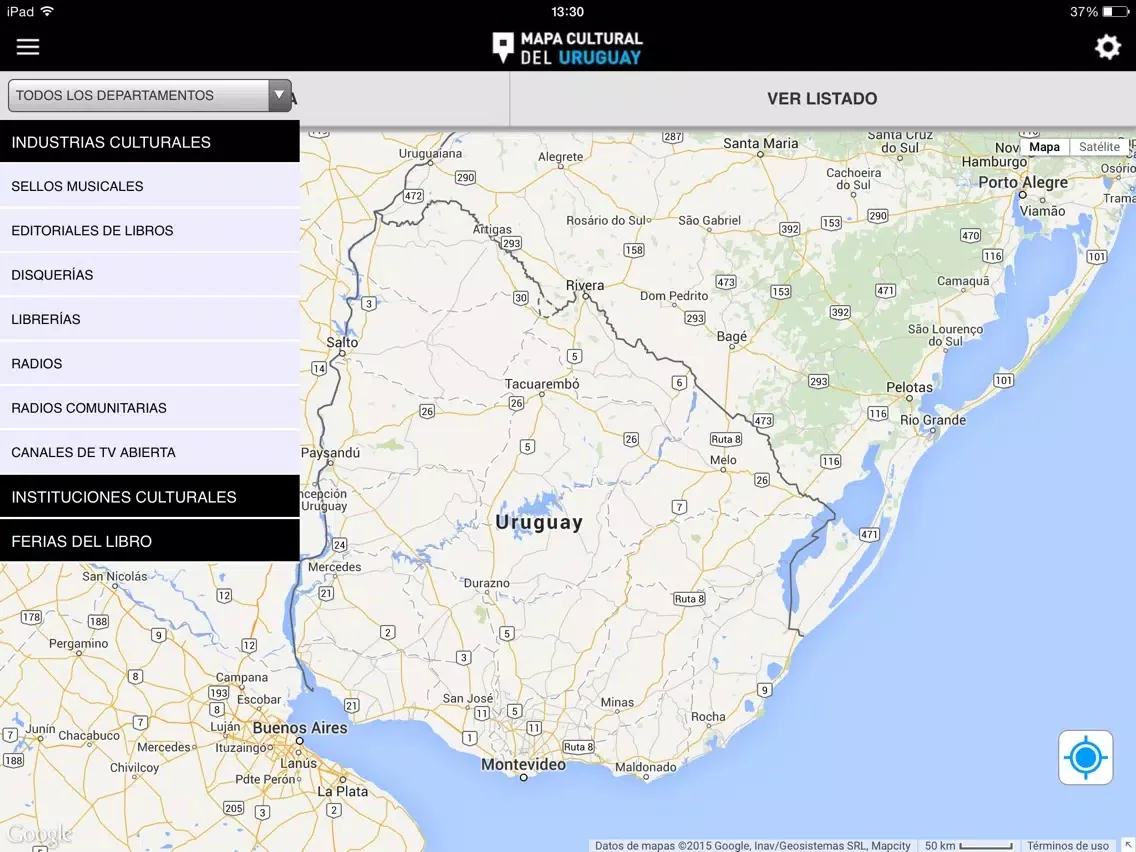Screen dimensions: 1136x852
Task: Select Radios Comunitarias category
Action: click(149, 408)
